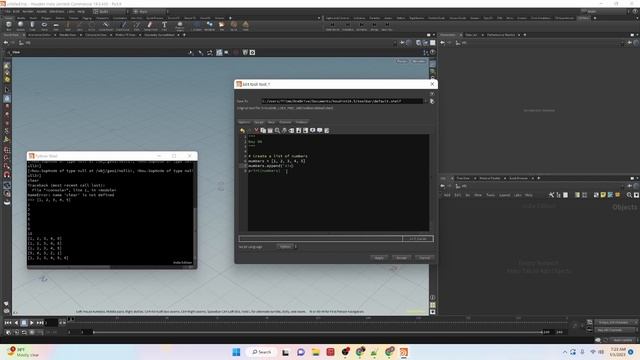The width and height of the screenshot is (640, 360).
Task: Select the Box shelf tool
Action: tap(9, 26)
